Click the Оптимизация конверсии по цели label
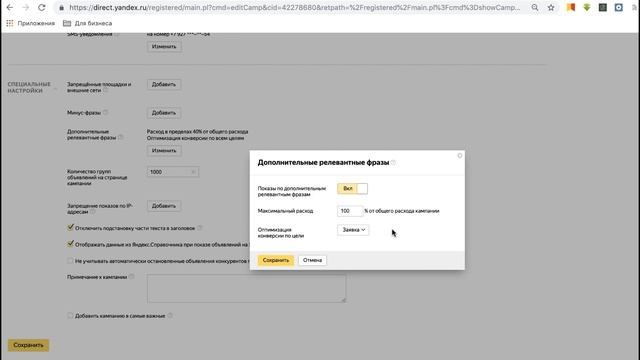 [x=281, y=233]
